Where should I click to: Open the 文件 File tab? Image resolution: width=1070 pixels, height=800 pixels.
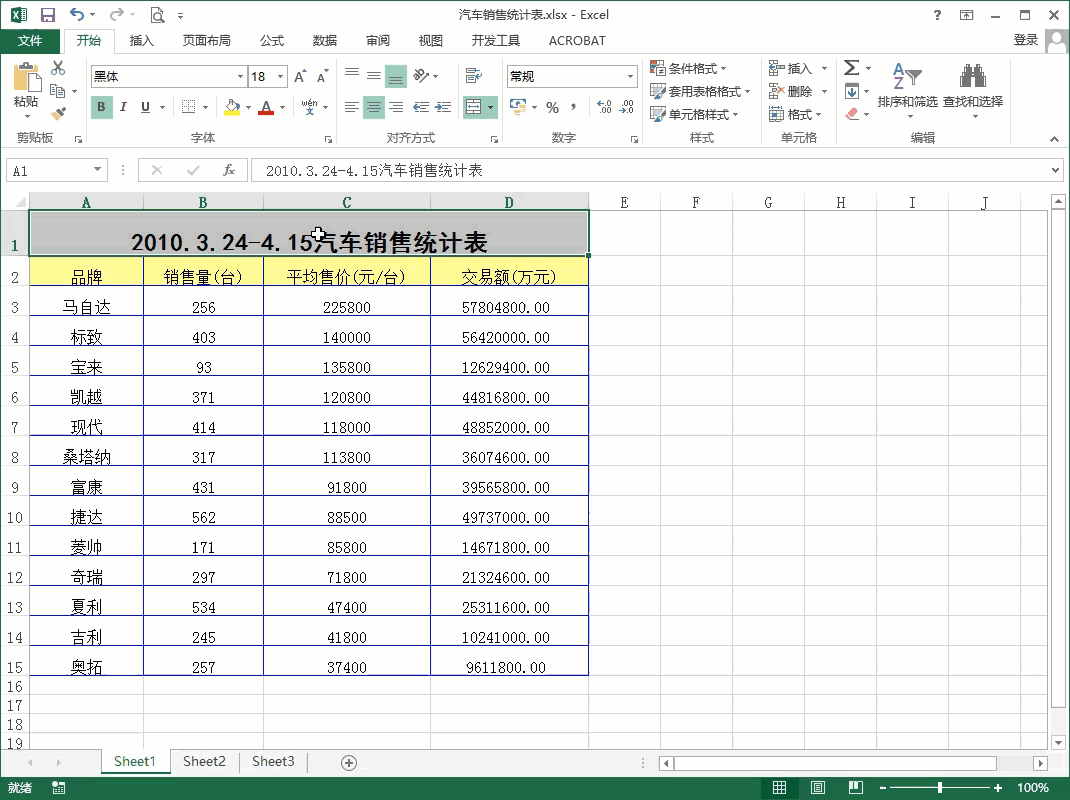click(30, 40)
